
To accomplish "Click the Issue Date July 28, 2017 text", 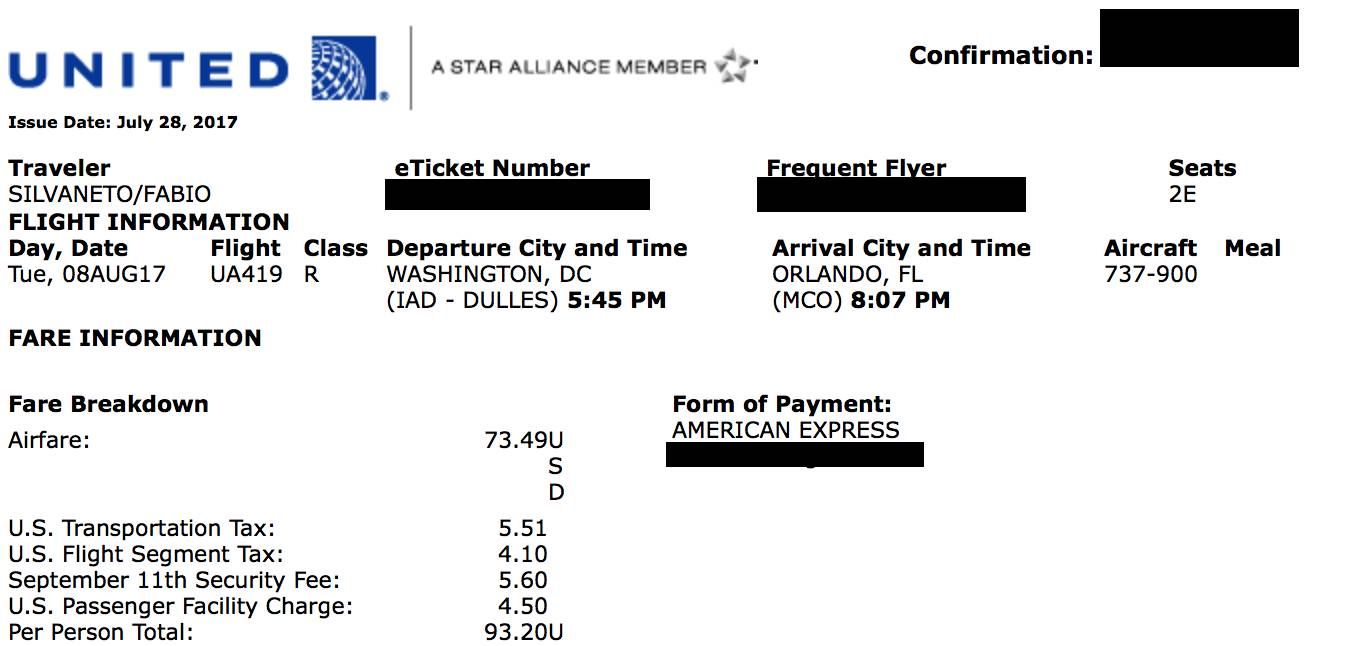I will click(x=123, y=123).
